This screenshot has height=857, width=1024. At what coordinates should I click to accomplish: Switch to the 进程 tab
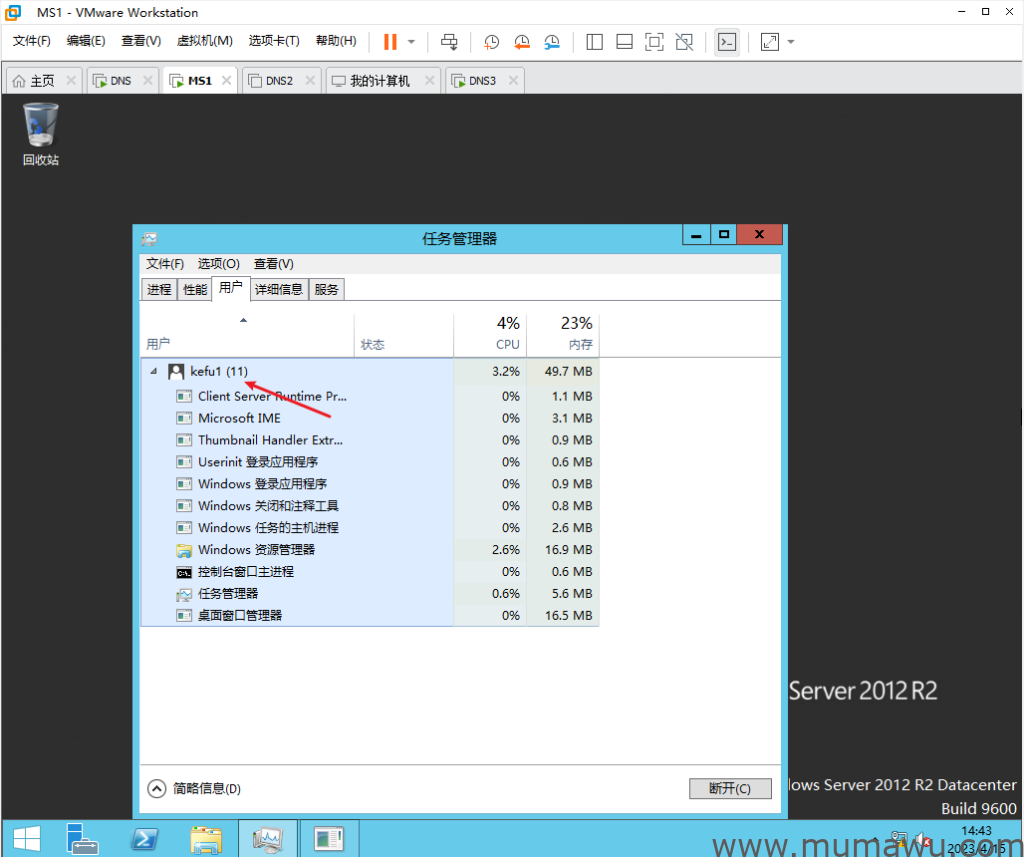tap(159, 289)
